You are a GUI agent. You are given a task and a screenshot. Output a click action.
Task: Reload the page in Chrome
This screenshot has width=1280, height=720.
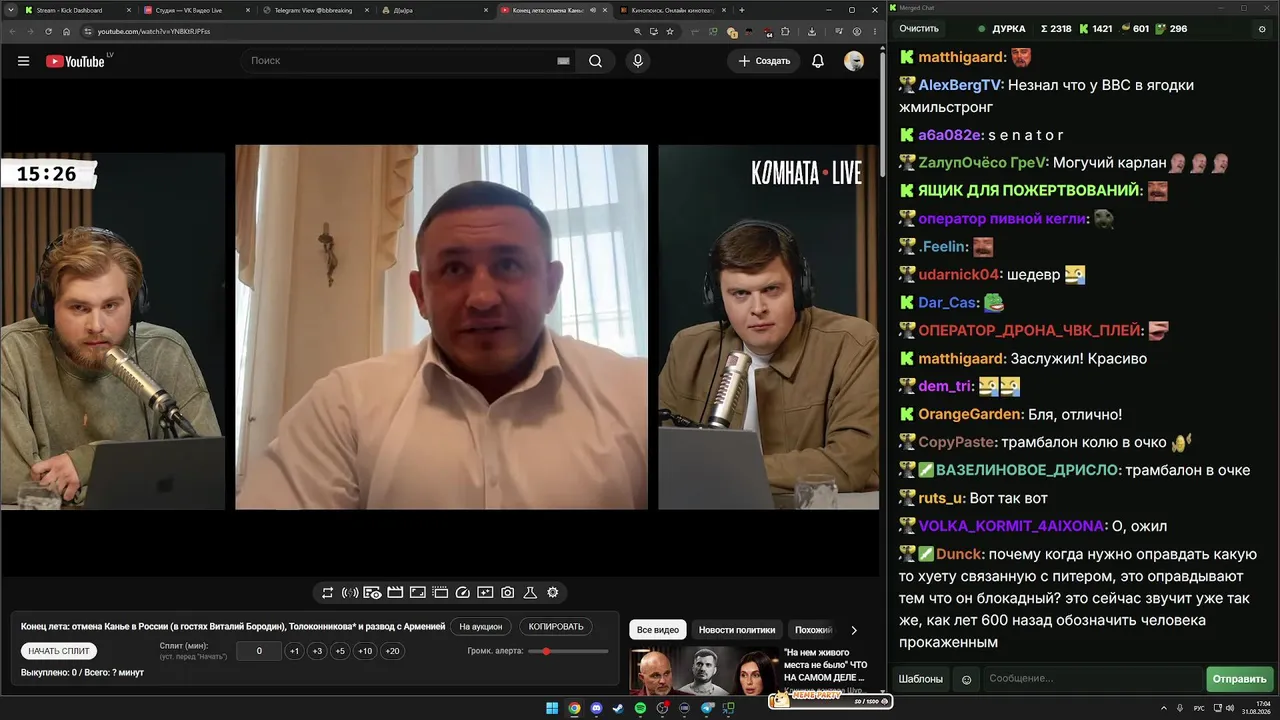[48, 31]
